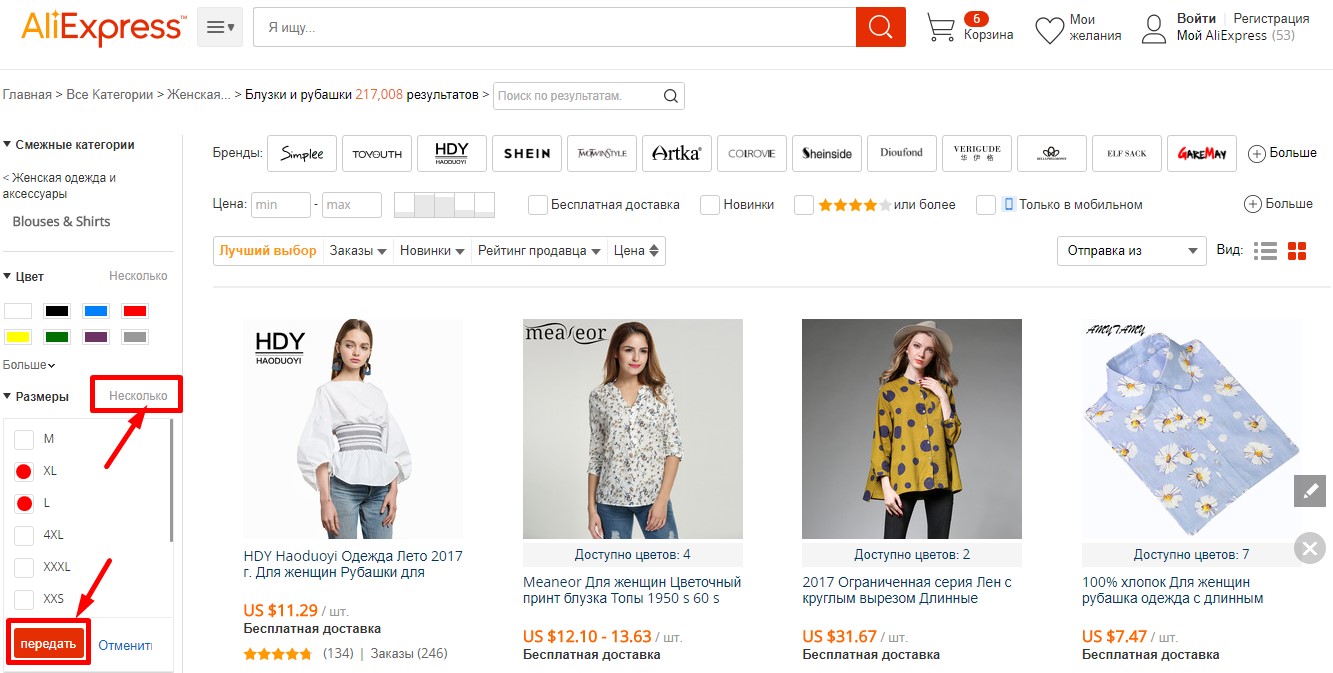The height and width of the screenshot is (673, 1333).
Task: Select the SHEIN brand logo
Action: click(x=527, y=154)
